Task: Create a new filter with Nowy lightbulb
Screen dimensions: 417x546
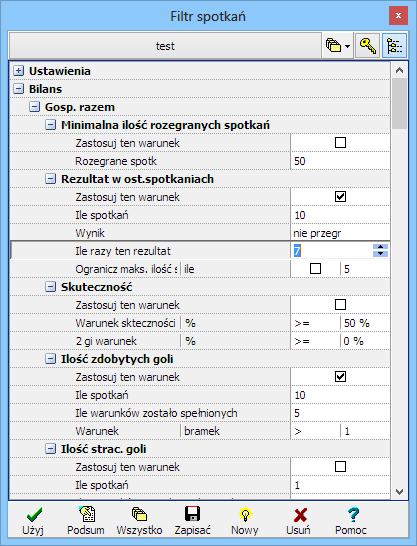Action: (x=245, y=521)
